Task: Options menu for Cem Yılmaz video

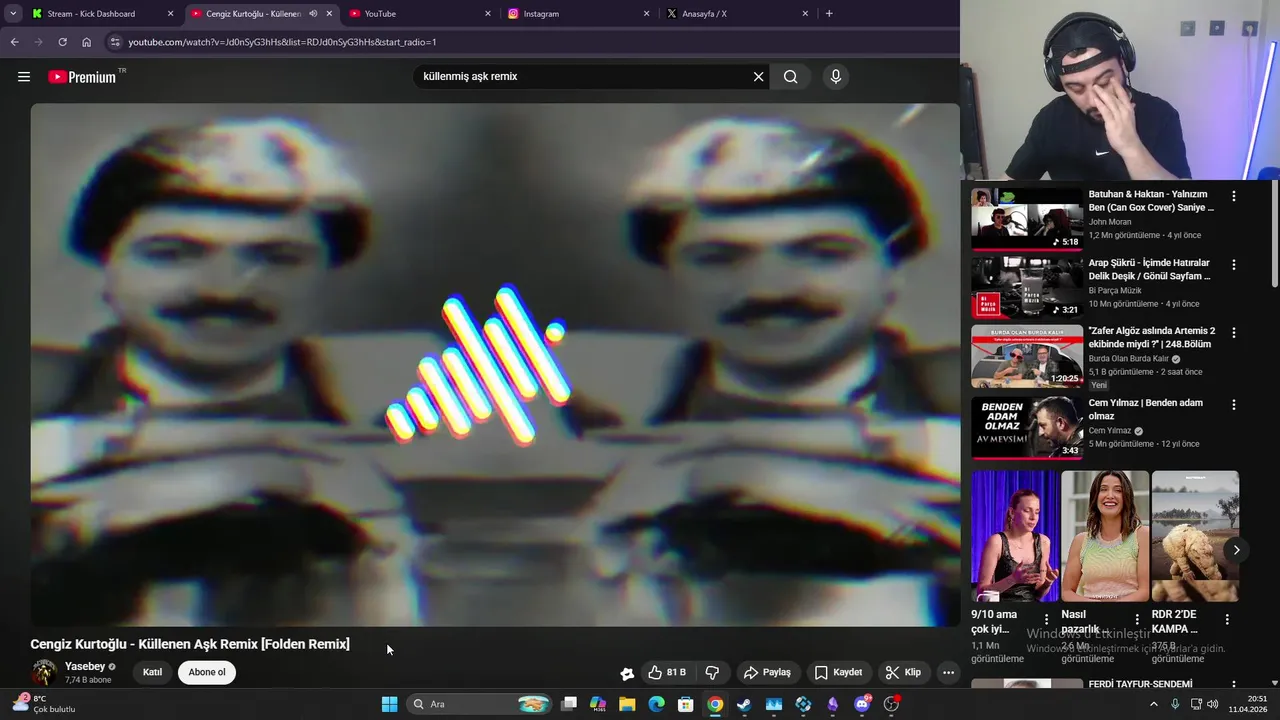Action: coord(1234,405)
